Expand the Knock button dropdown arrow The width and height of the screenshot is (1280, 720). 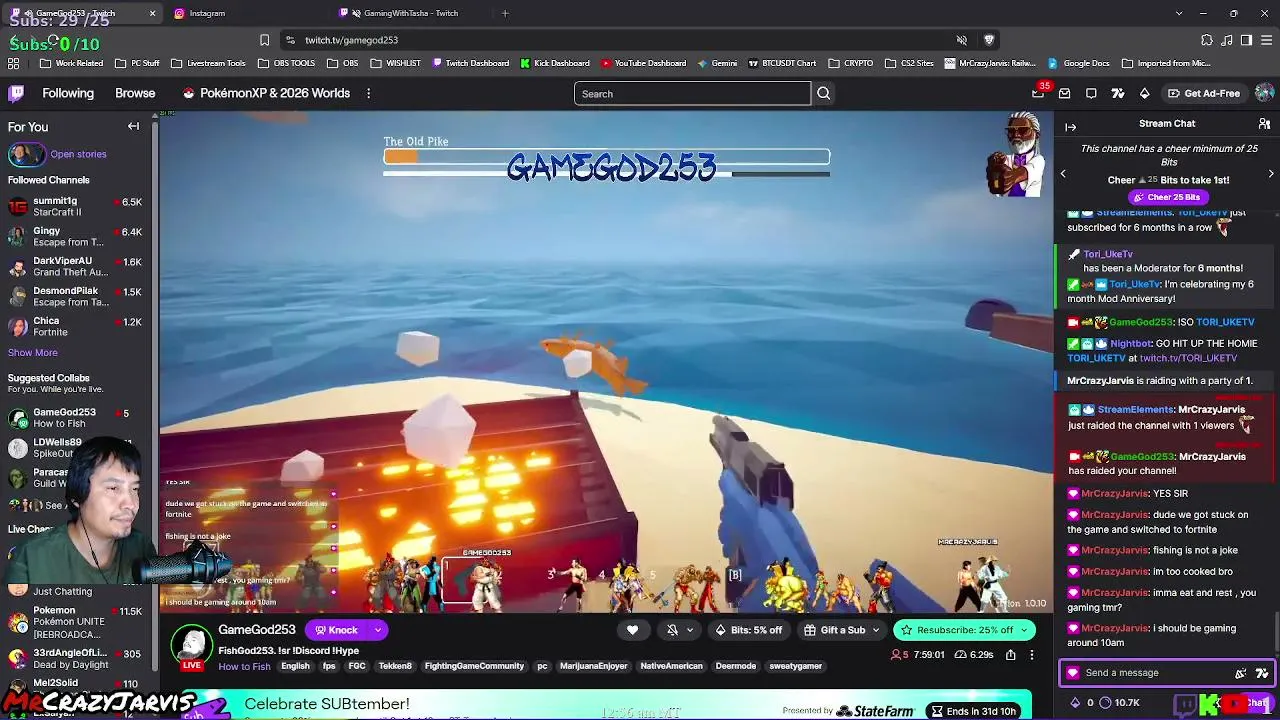(377, 630)
